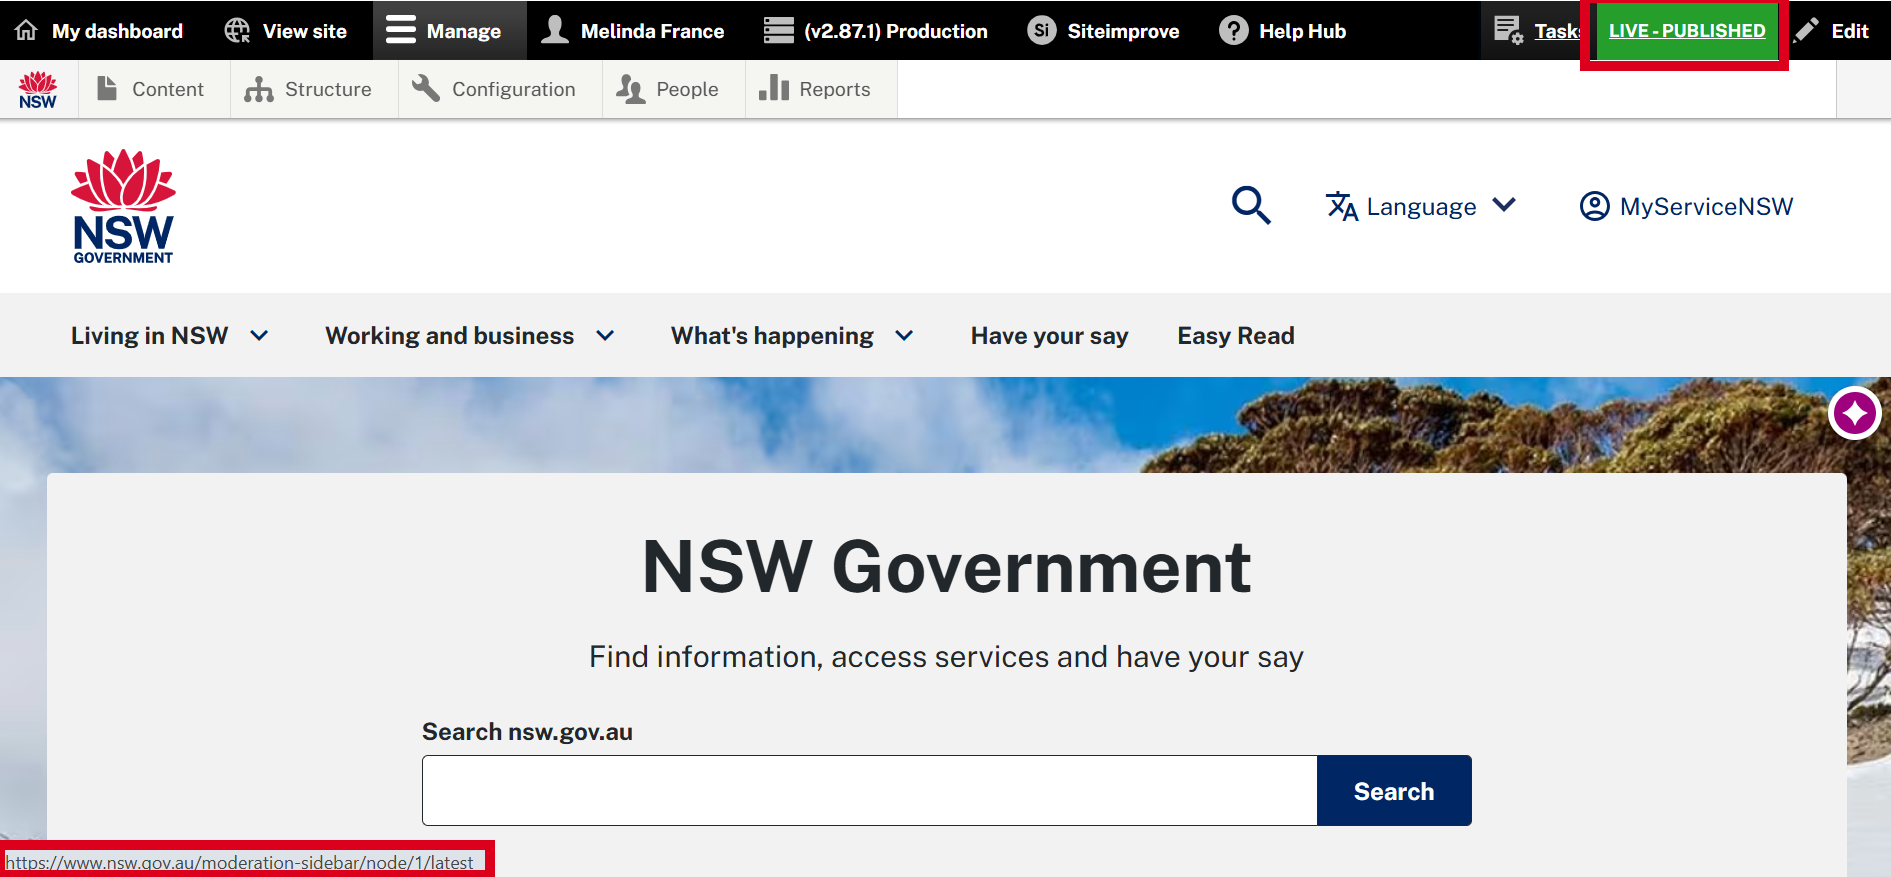1891x877 pixels.
Task: Open Easy Read link
Action: coord(1236,336)
